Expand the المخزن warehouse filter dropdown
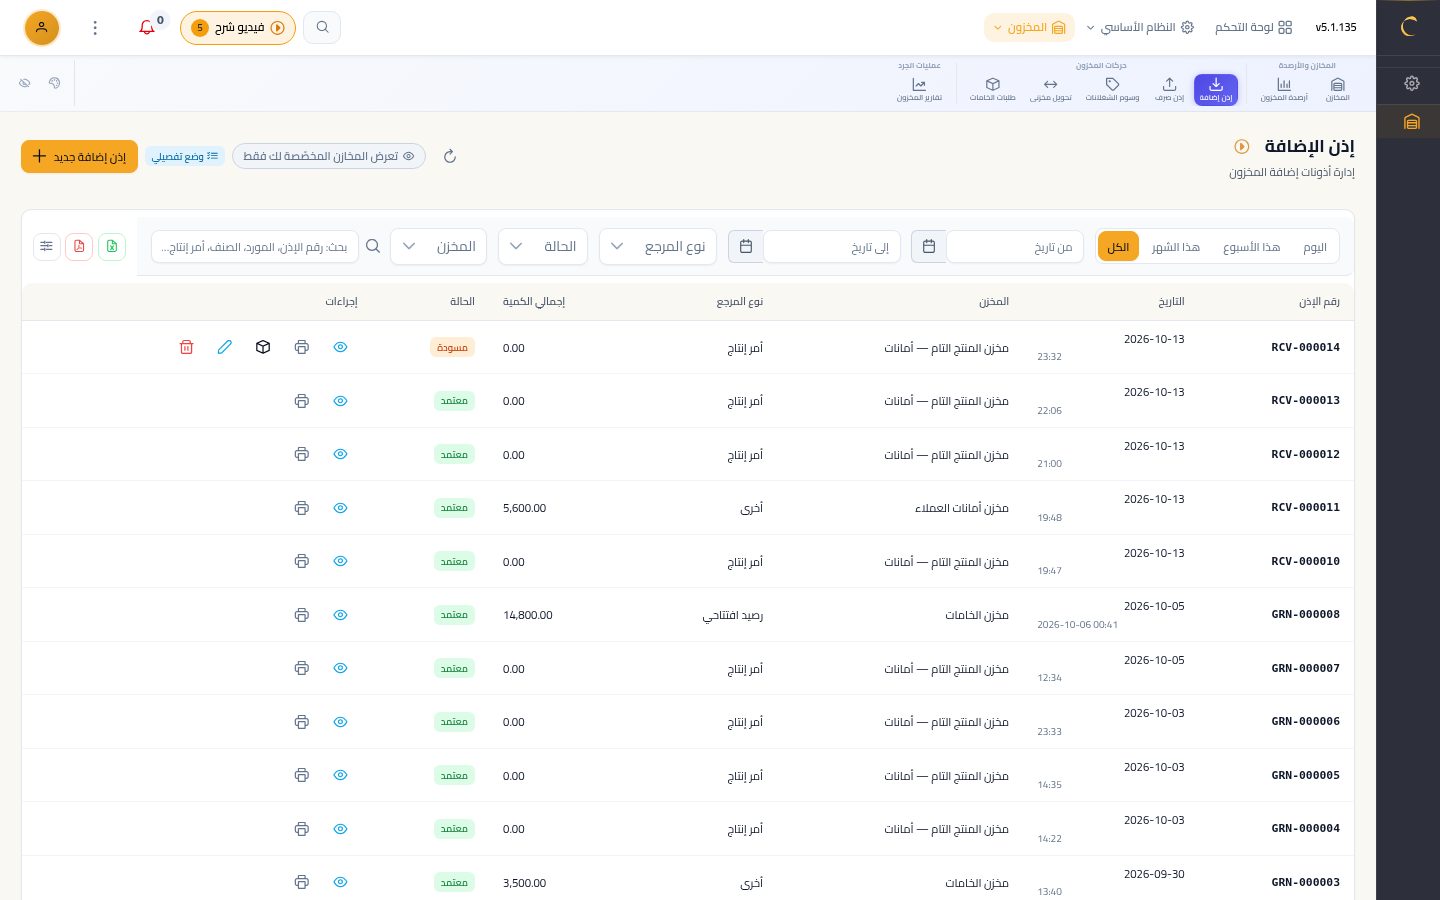 438,246
